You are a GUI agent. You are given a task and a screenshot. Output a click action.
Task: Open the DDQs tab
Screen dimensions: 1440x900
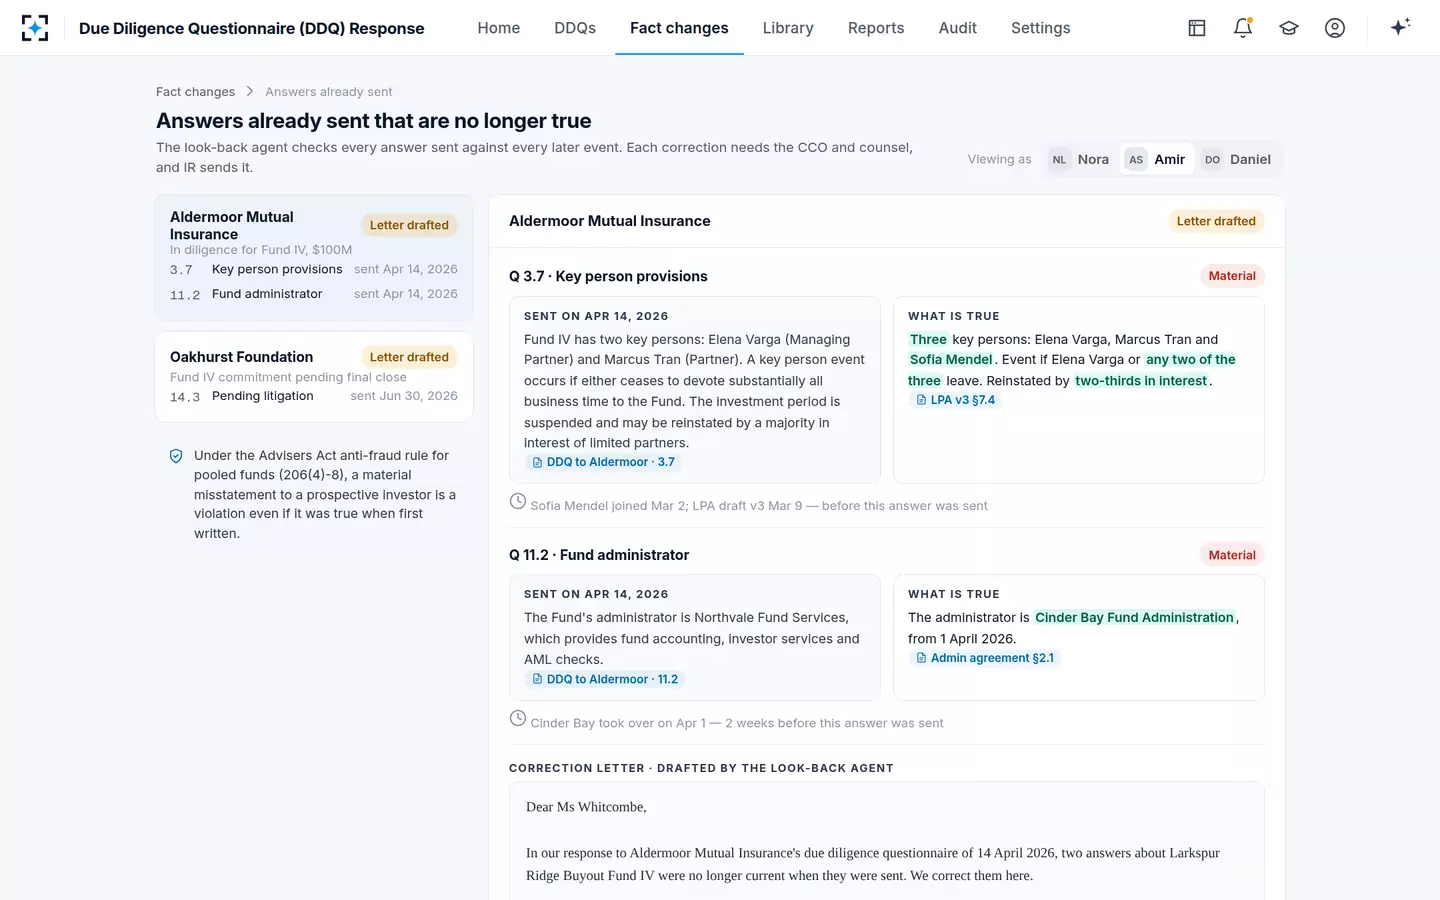pos(575,28)
